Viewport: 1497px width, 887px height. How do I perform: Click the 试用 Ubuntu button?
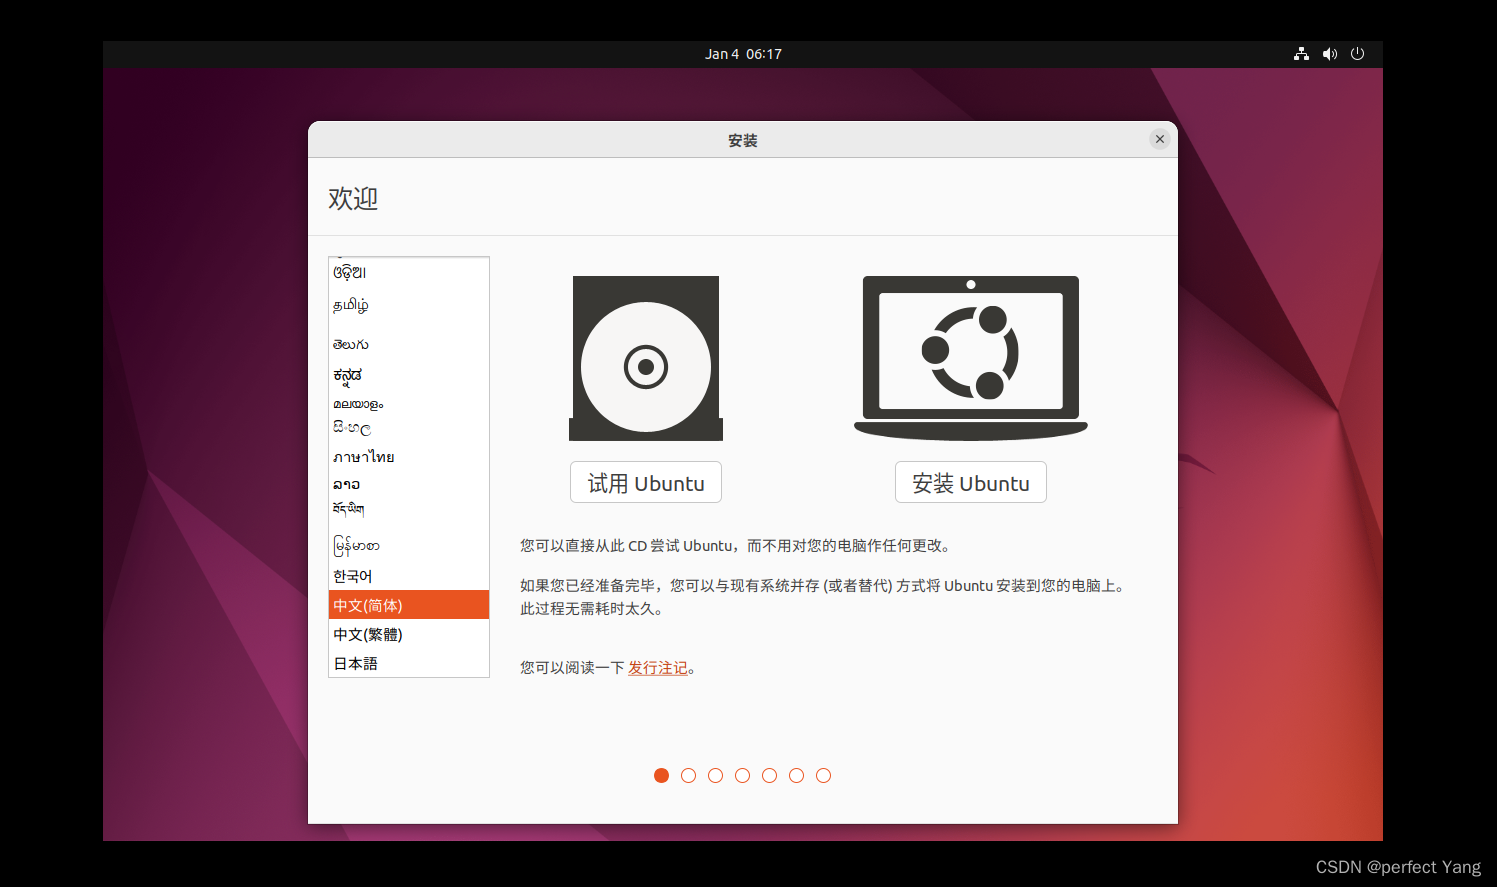(x=646, y=482)
